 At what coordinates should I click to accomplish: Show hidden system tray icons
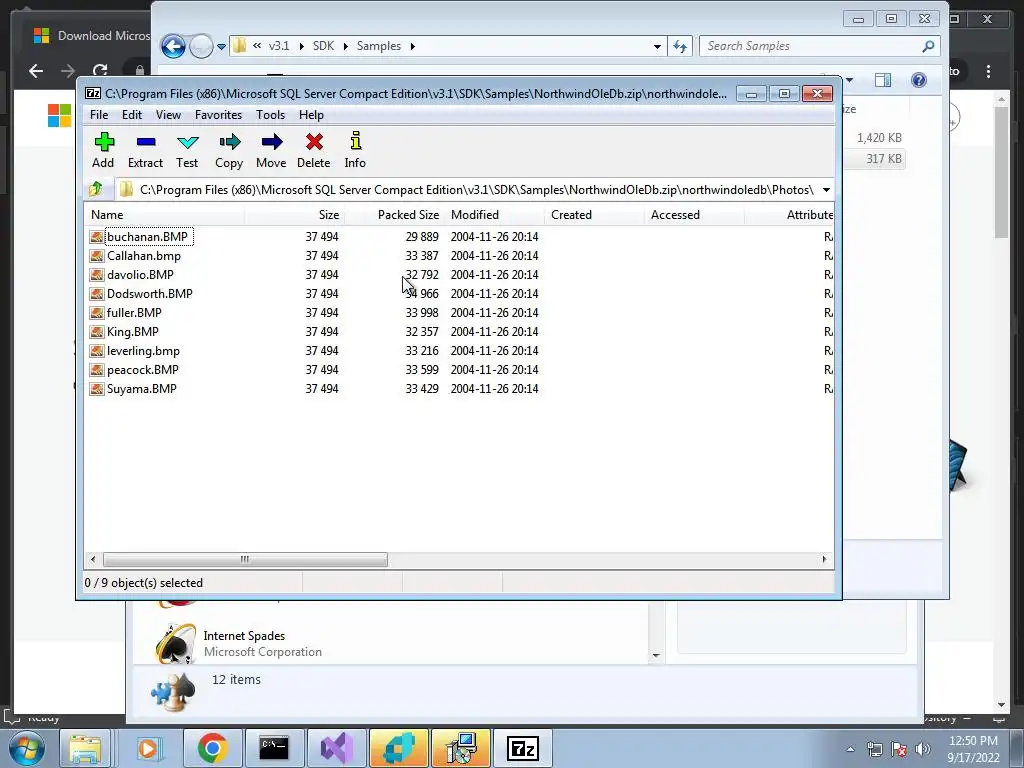tap(850, 749)
